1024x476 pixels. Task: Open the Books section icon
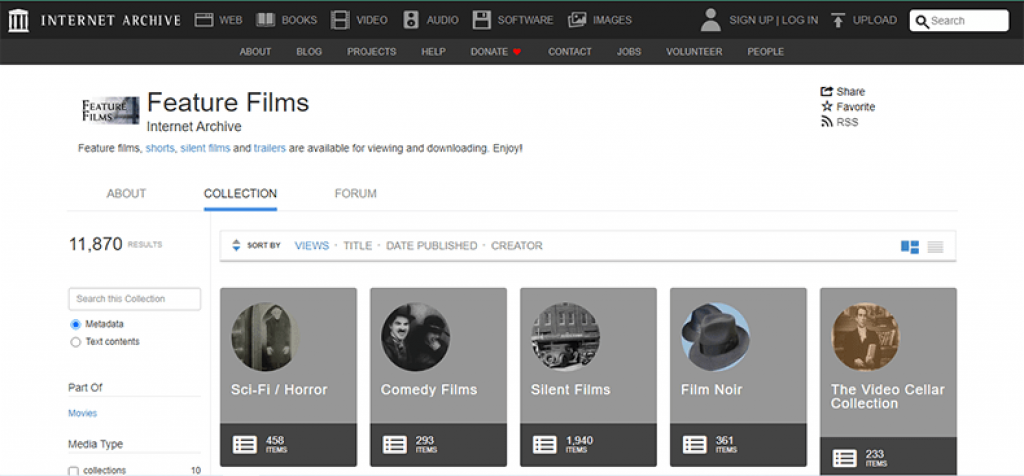(x=265, y=20)
